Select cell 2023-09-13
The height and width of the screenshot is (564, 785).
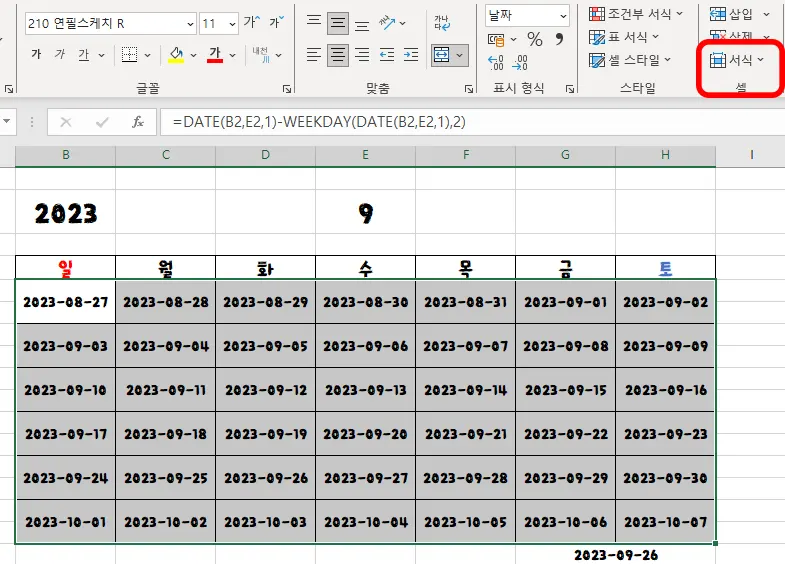tap(365, 390)
